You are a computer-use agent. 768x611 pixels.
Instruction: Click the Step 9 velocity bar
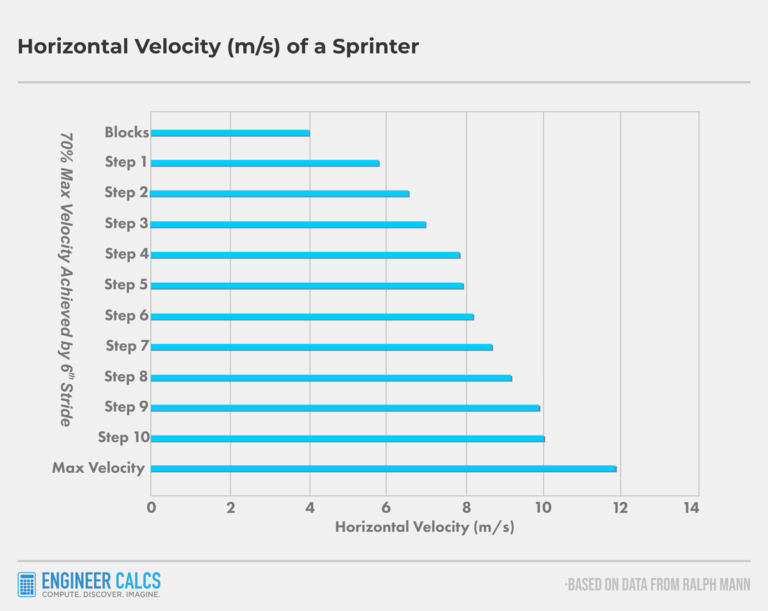tap(345, 408)
